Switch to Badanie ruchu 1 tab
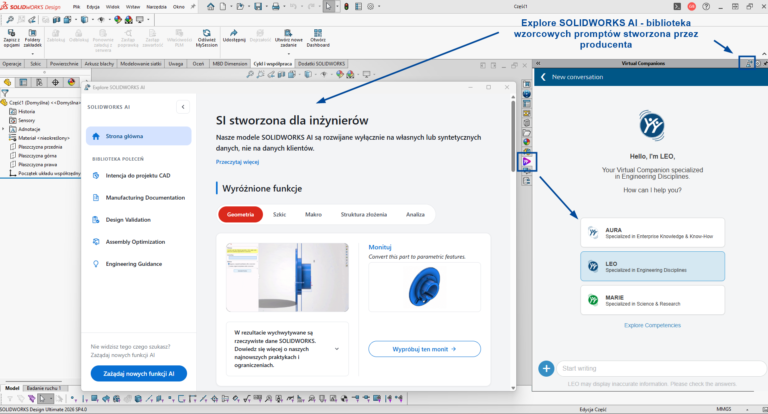This screenshot has width=768, height=414. tap(44, 388)
